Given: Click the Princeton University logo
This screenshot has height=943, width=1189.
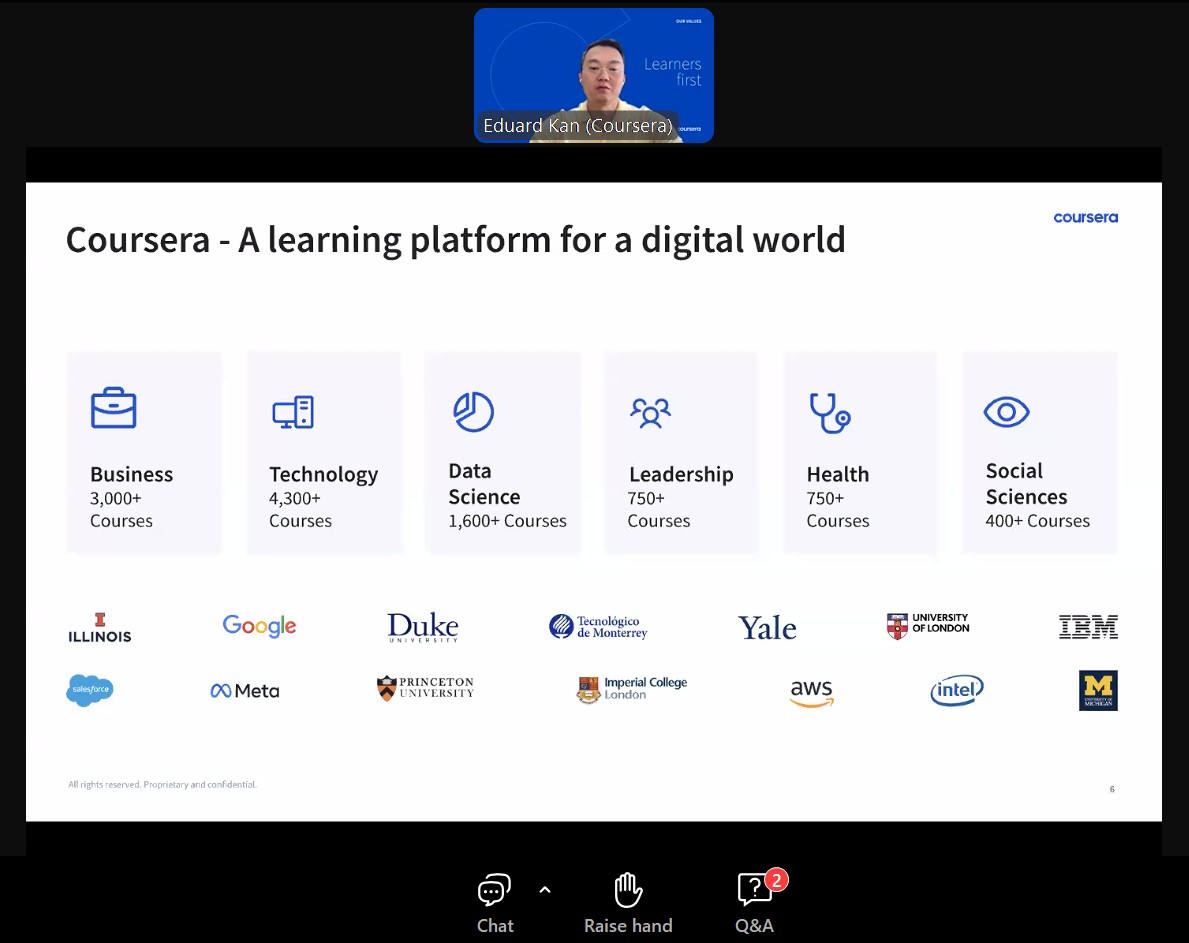Looking at the screenshot, I should (425, 688).
